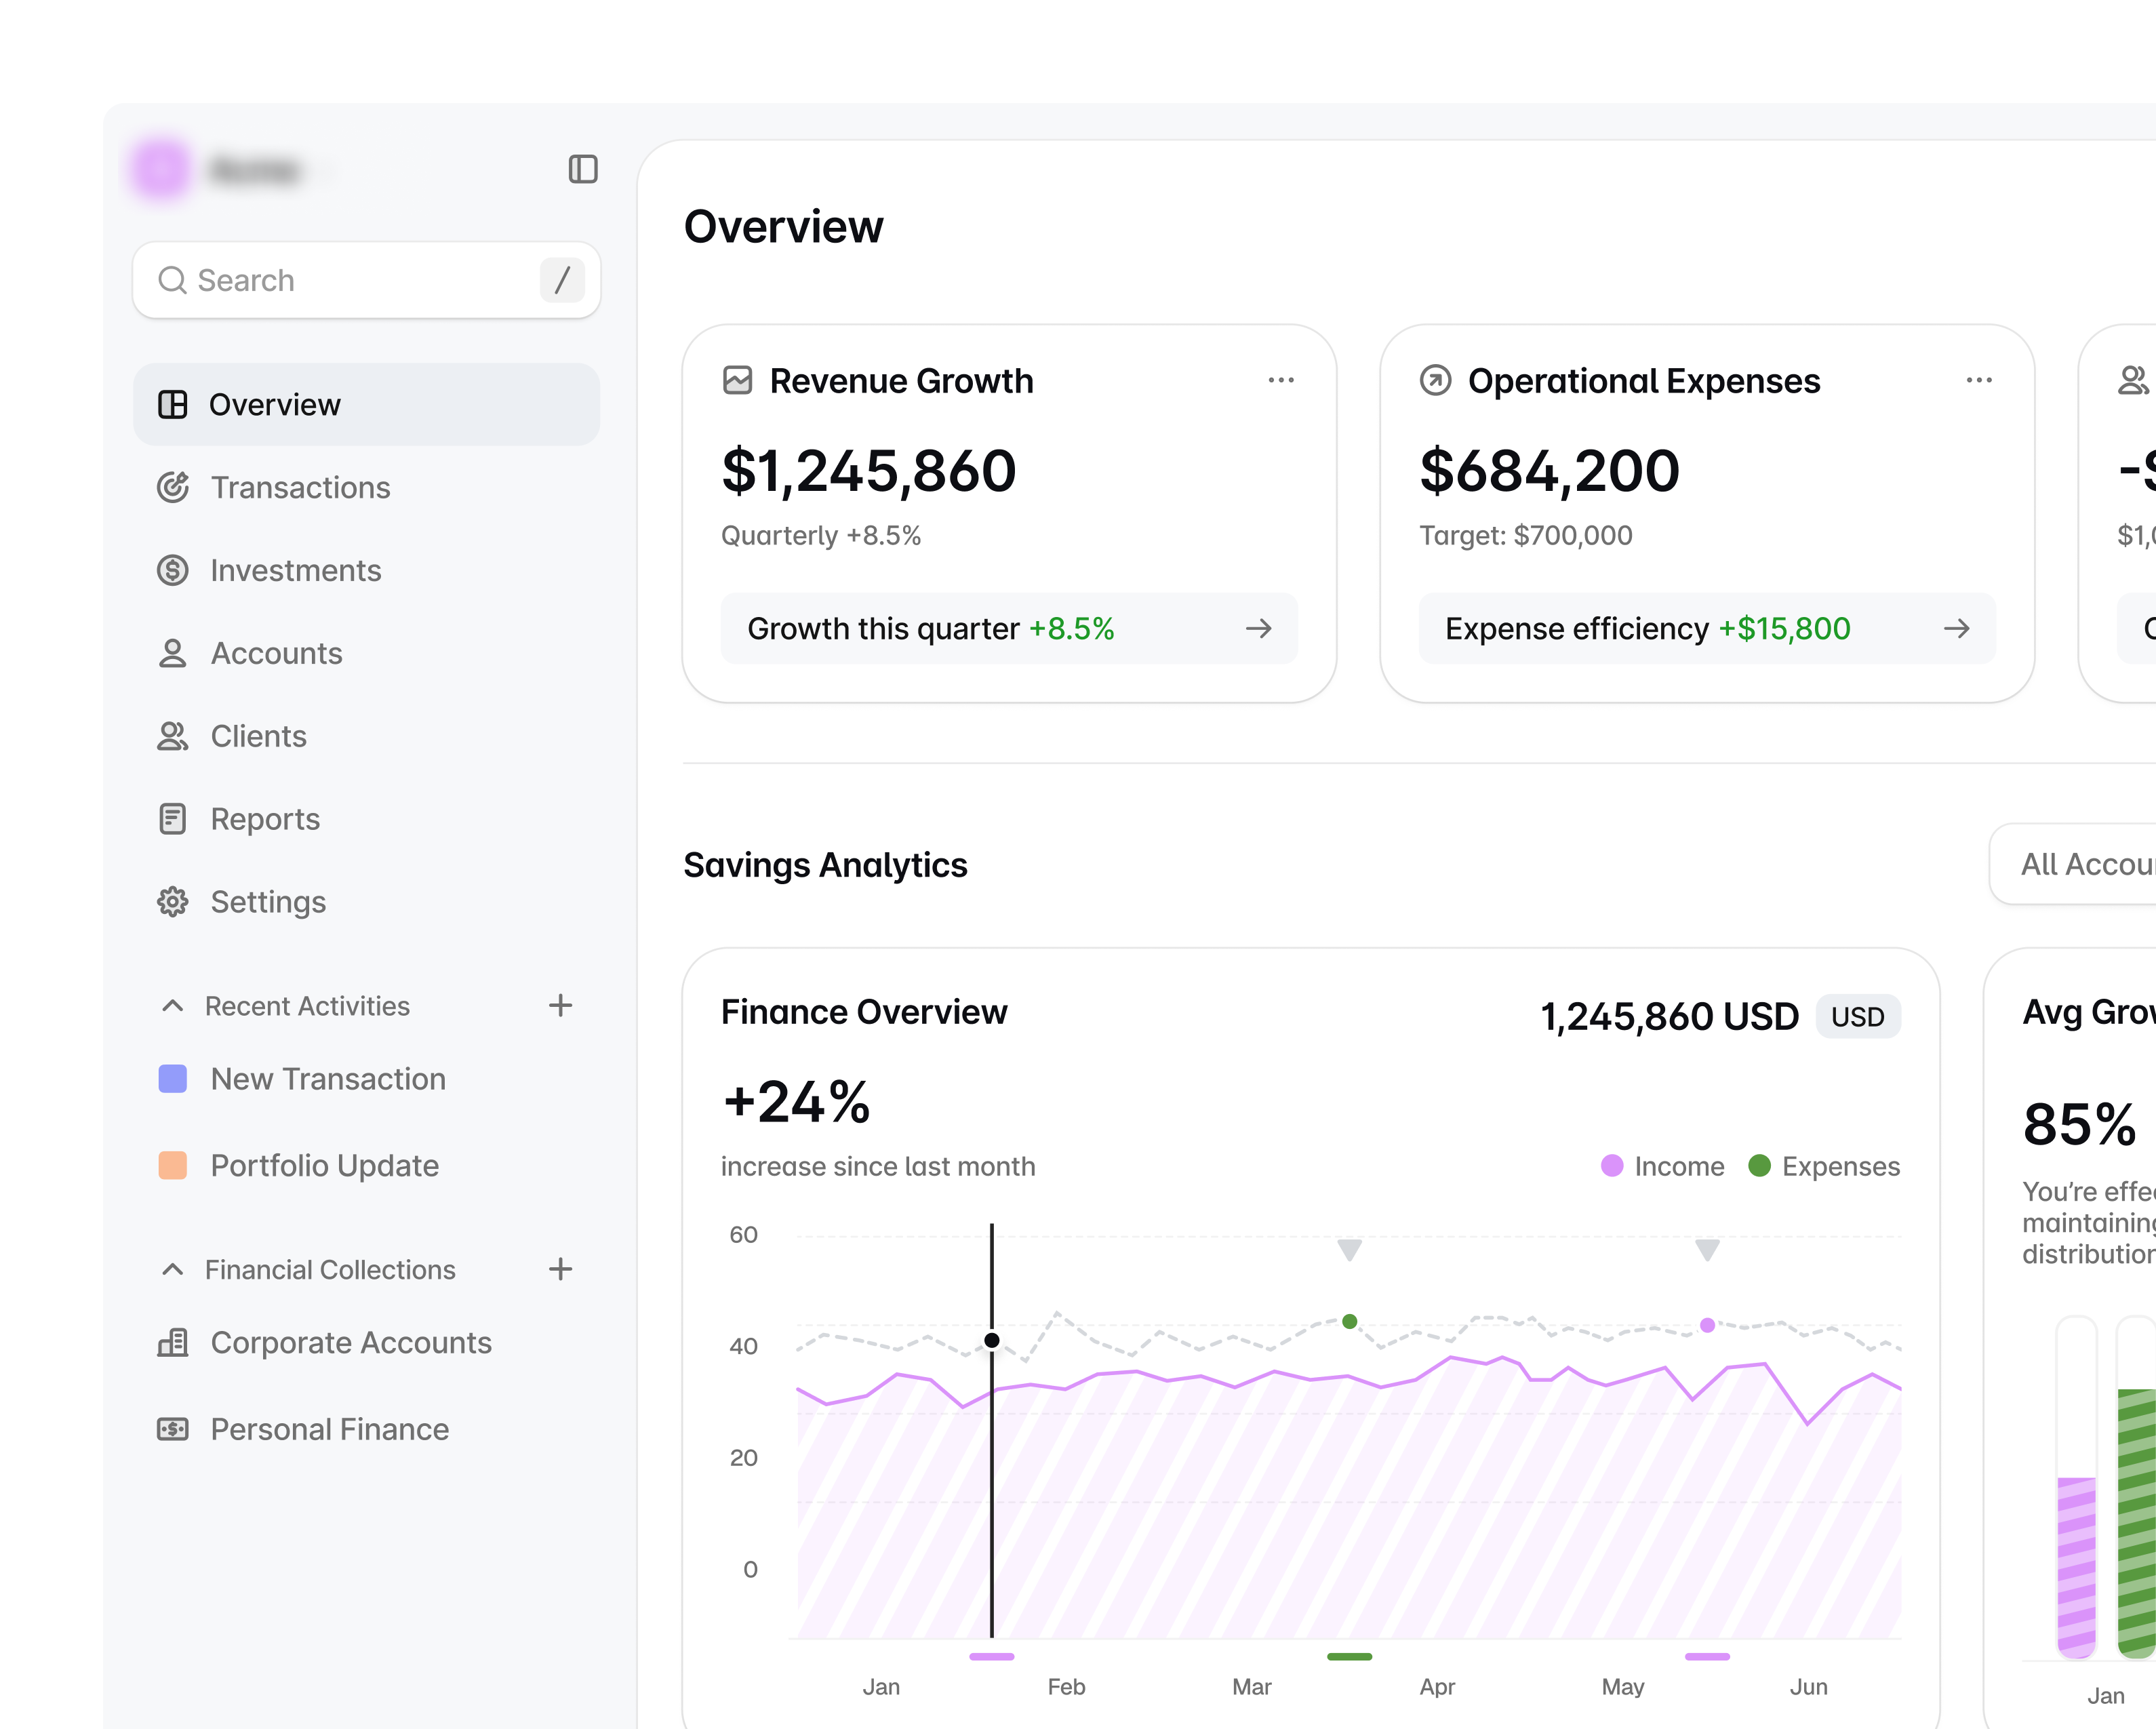Add a new Financial Collection
This screenshot has height=1729, width=2156.
(560, 1269)
